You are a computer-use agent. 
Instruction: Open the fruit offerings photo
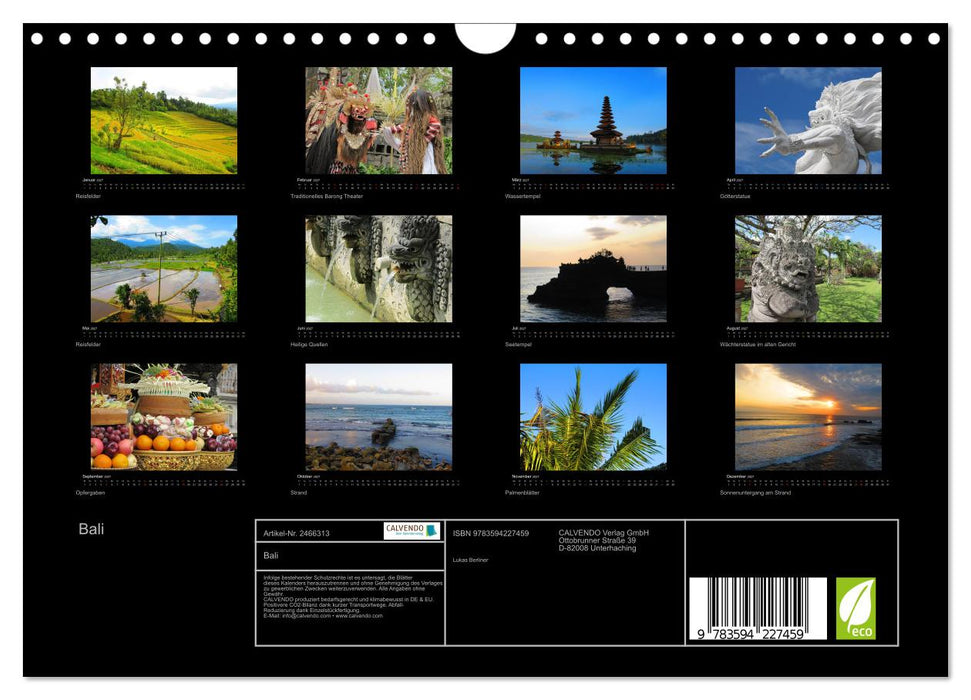click(x=164, y=417)
